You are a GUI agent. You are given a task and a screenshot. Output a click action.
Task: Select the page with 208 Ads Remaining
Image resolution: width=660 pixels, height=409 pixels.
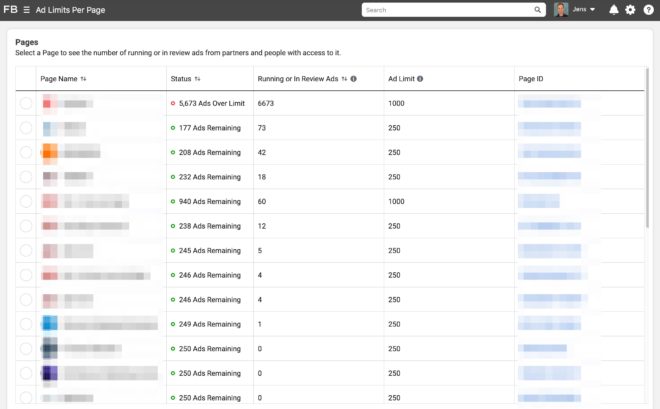(x=26, y=152)
